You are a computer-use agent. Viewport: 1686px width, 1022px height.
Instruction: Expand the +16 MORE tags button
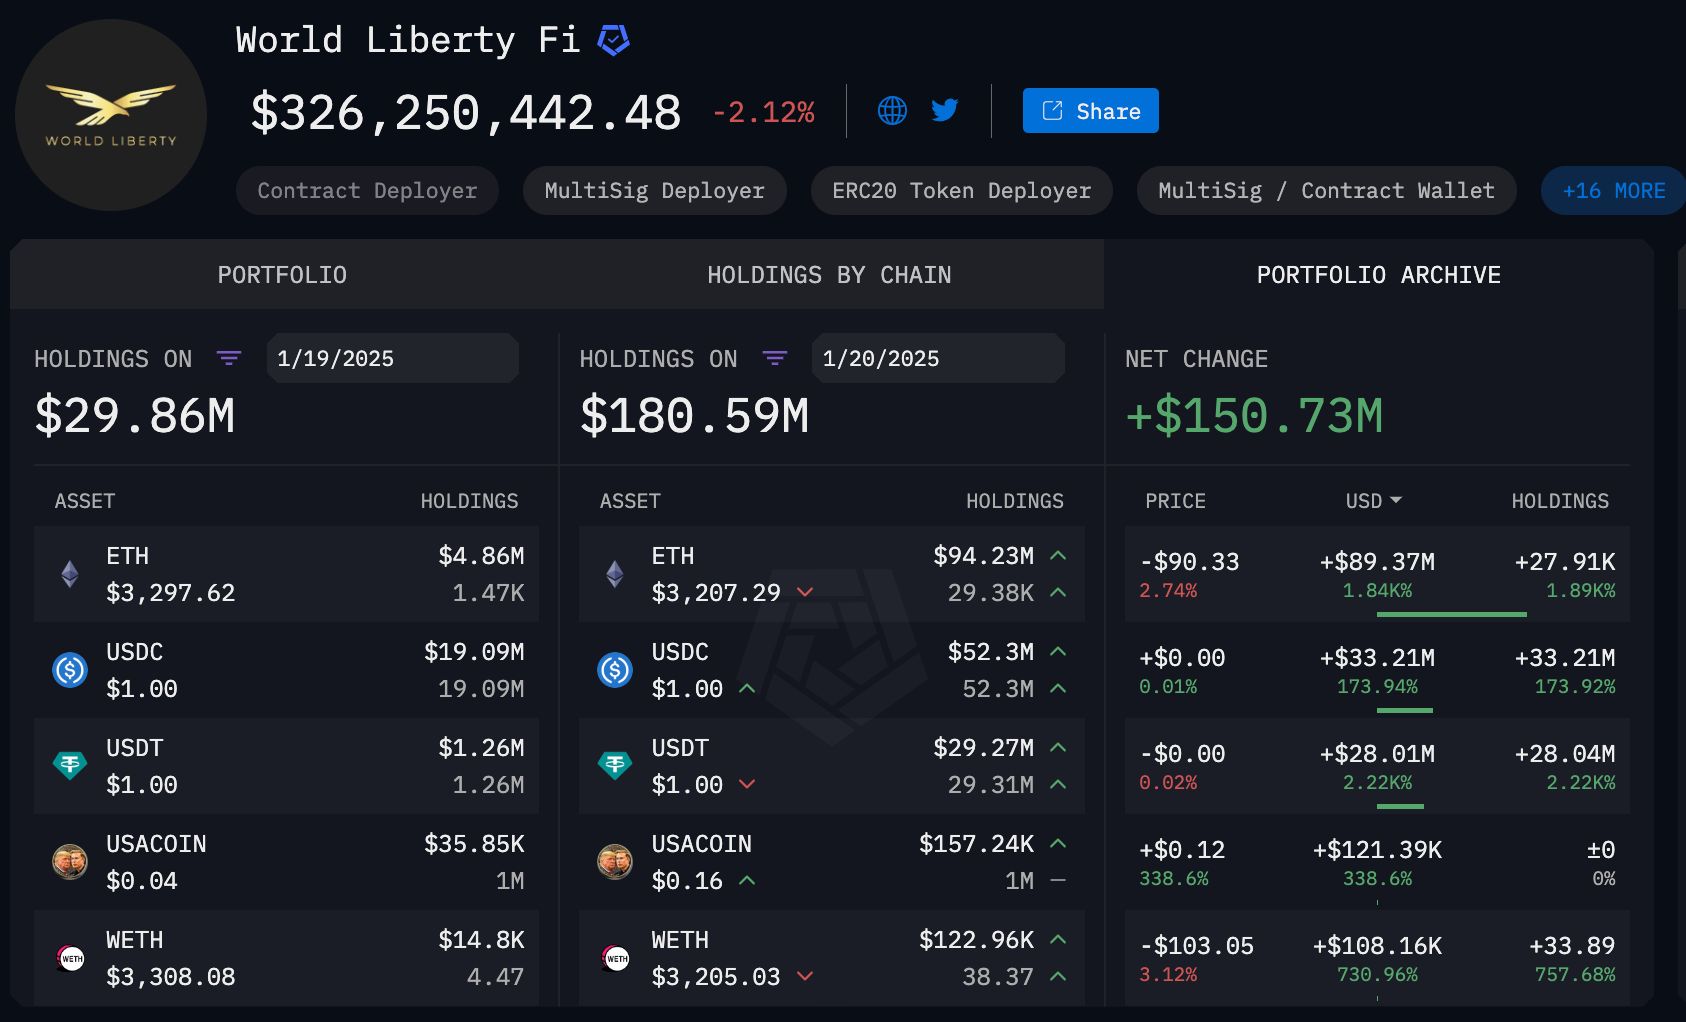tap(1612, 190)
